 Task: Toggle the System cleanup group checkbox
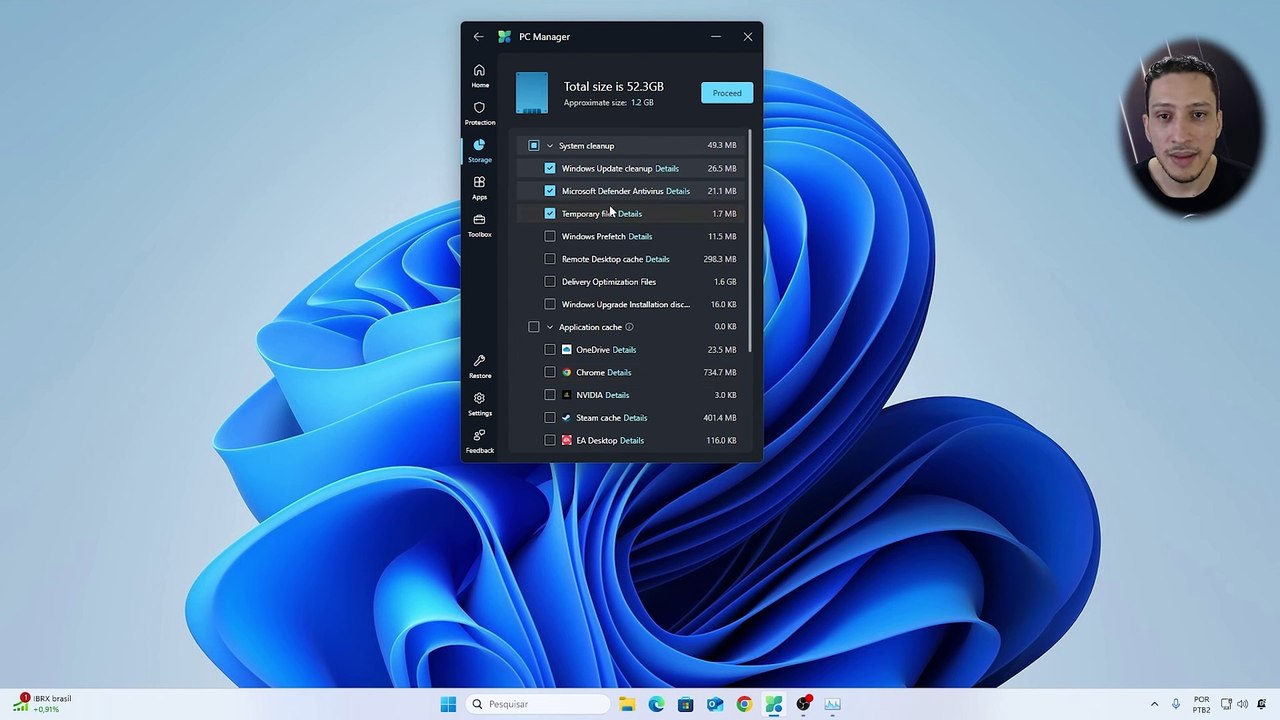534,146
